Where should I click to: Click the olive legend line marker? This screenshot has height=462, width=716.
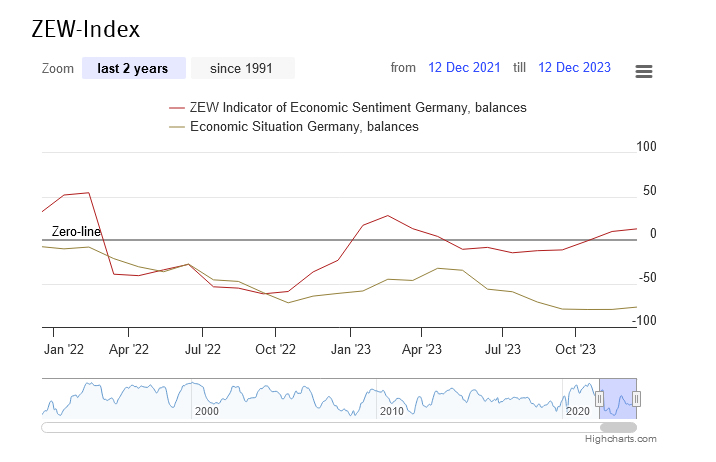[x=177, y=127]
